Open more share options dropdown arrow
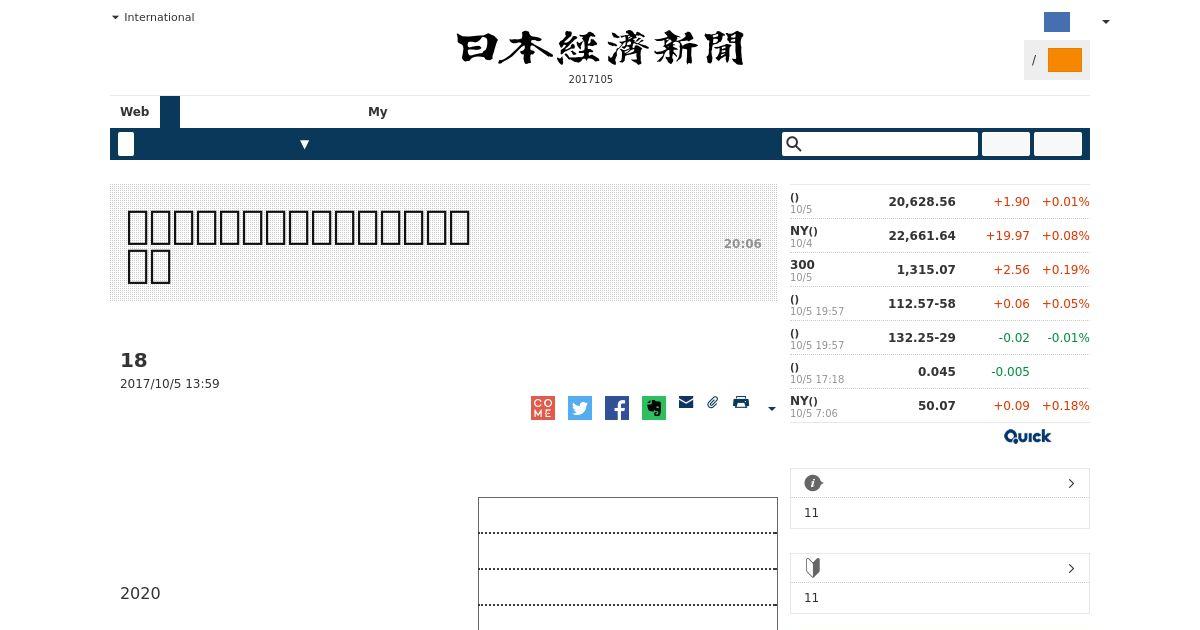Image resolution: width=1200 pixels, height=630 pixels. (771, 408)
